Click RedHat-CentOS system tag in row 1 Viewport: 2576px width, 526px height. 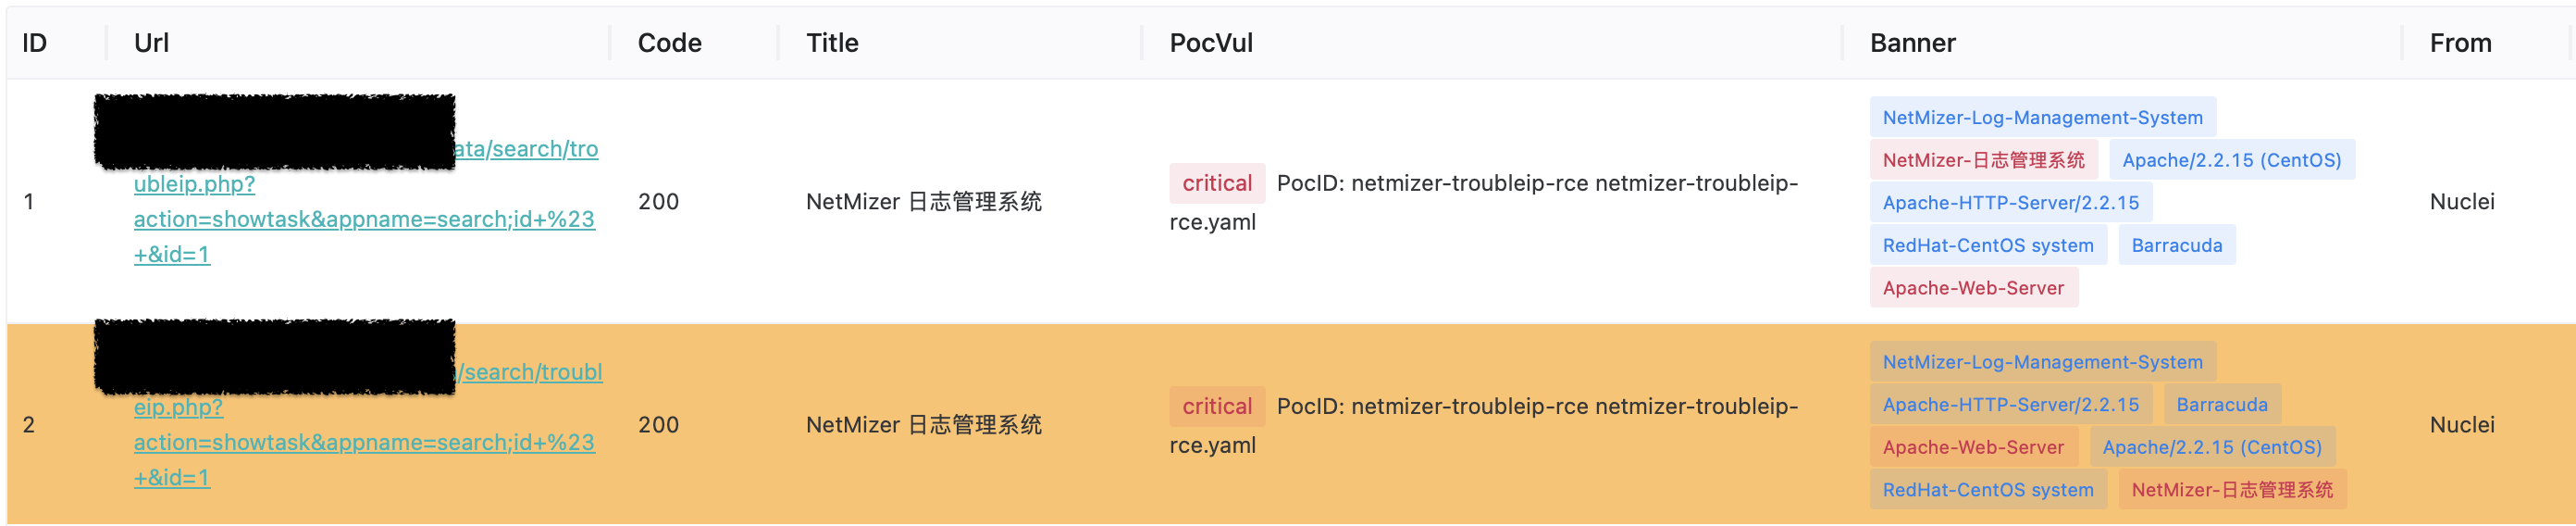(x=1987, y=246)
